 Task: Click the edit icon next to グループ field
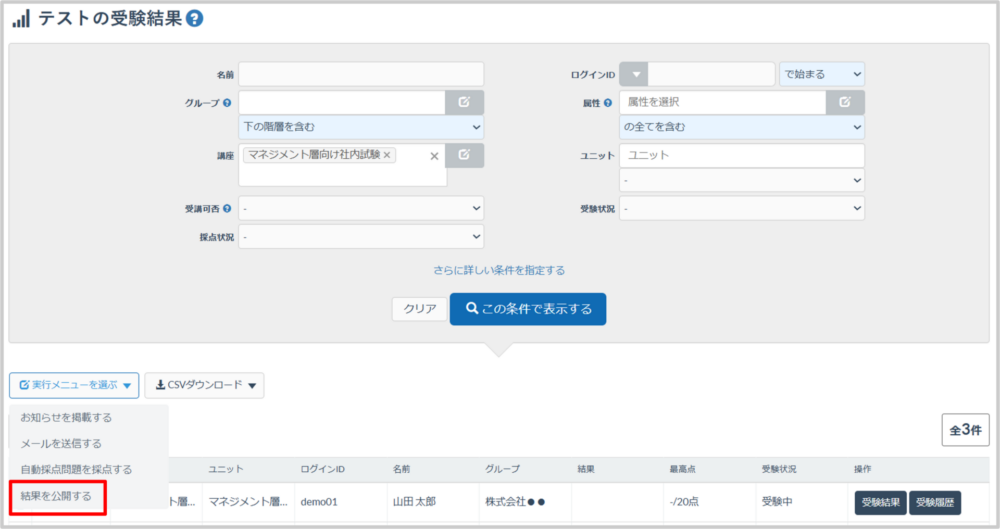pyautogui.click(x=464, y=102)
